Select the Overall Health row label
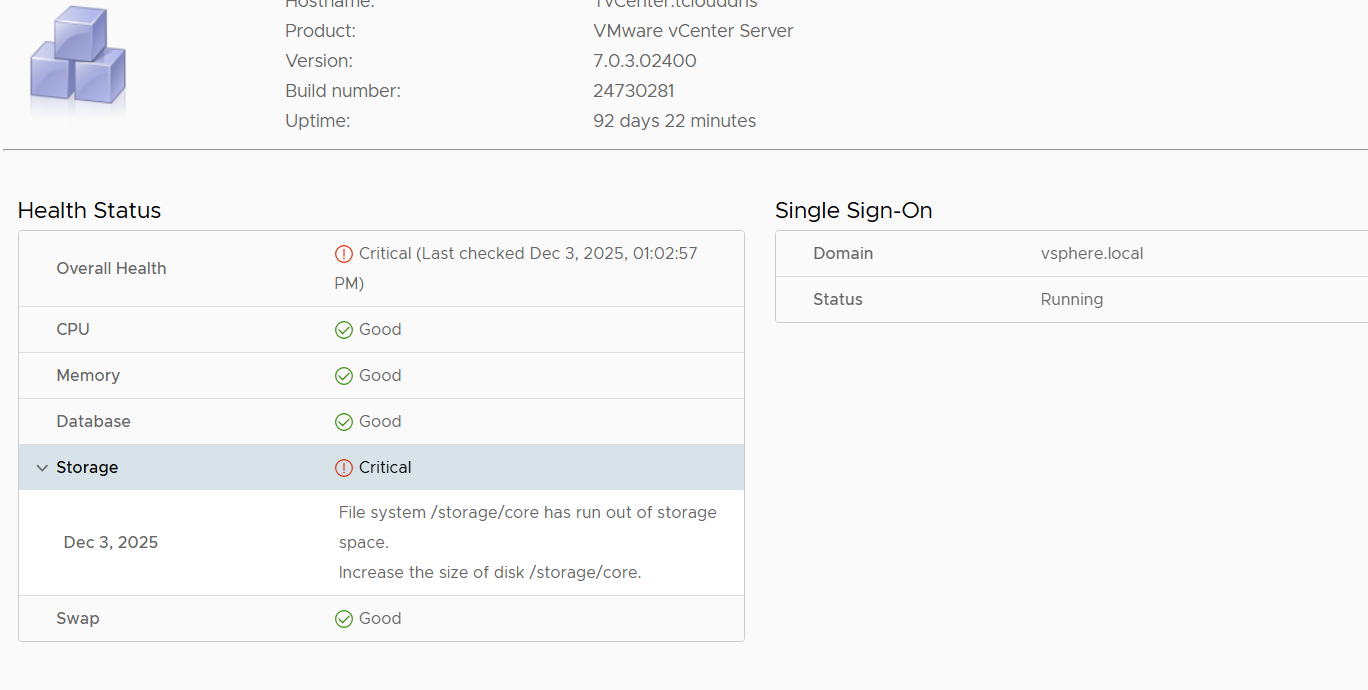This screenshot has width=1368, height=690. click(x=111, y=268)
